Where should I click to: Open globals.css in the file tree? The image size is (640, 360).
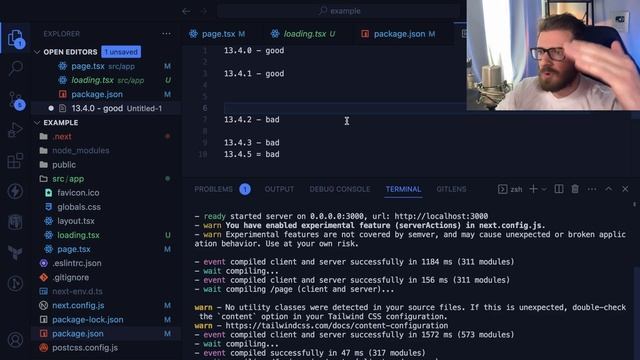tap(106, 207)
